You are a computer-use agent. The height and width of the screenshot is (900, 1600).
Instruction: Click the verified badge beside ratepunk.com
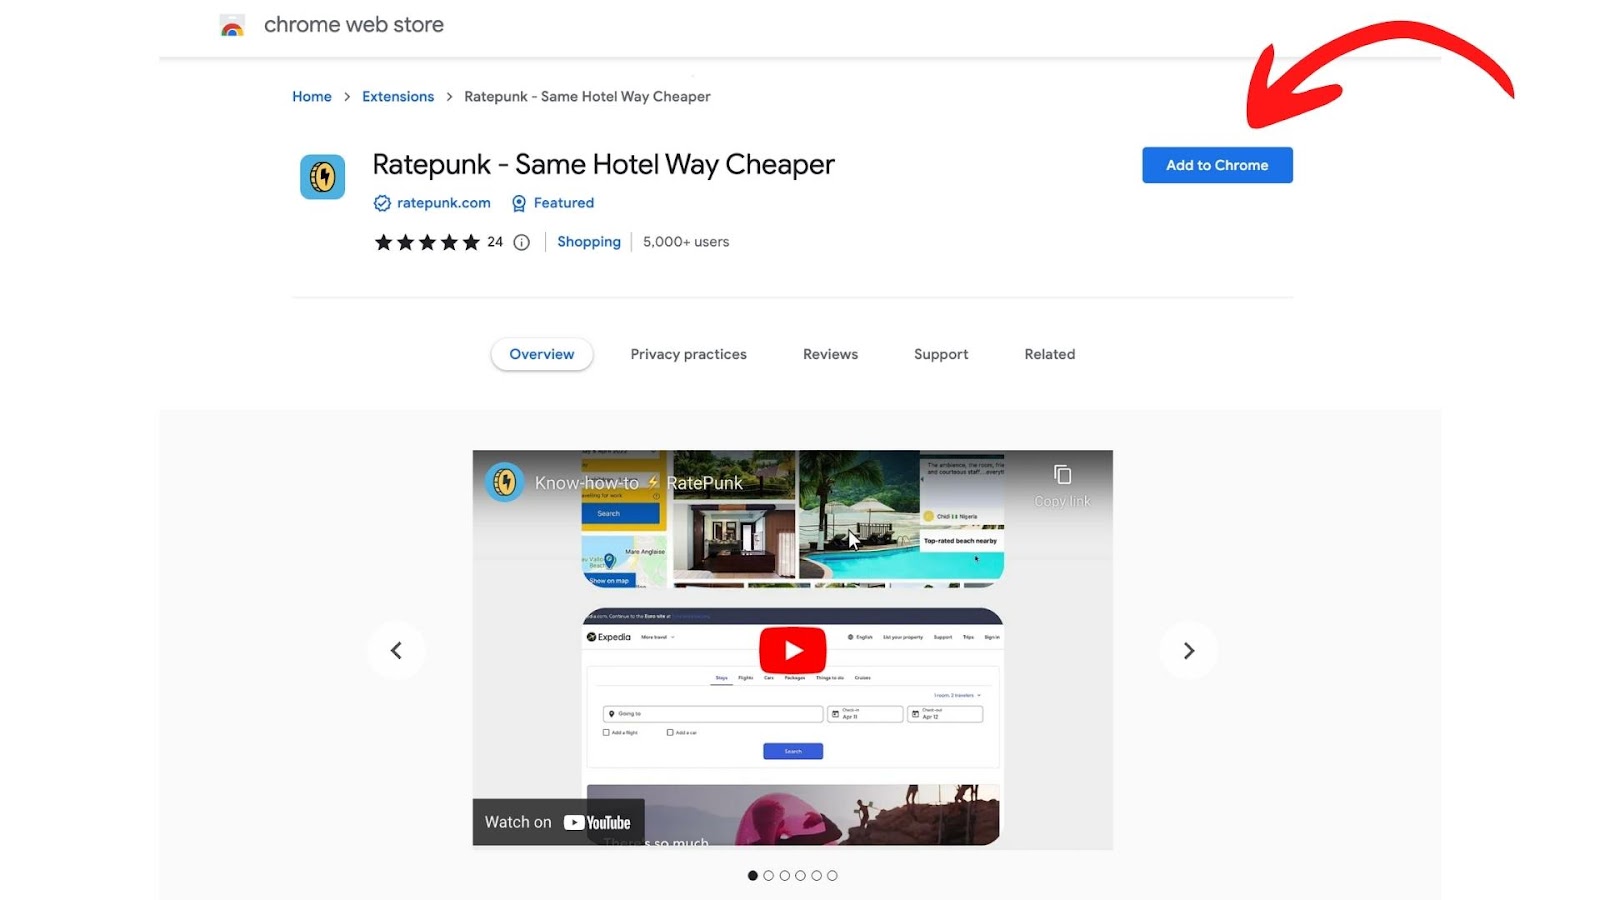tap(382, 203)
